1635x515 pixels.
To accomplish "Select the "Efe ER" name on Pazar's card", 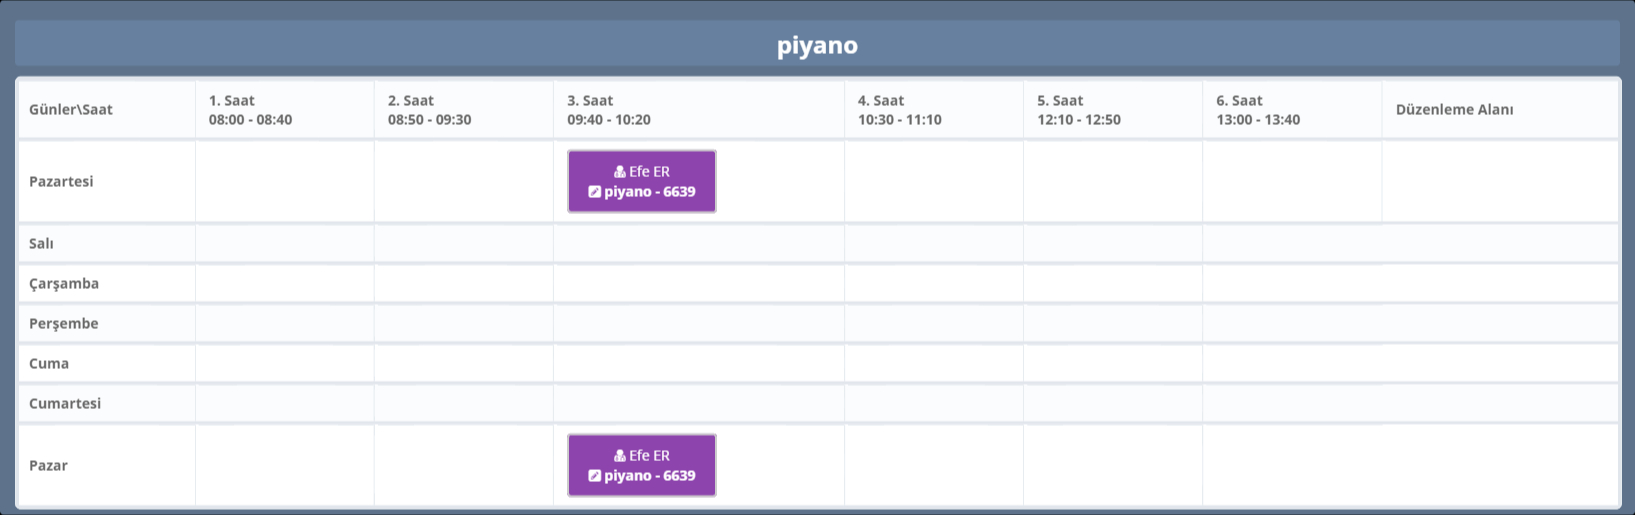I will pos(649,456).
